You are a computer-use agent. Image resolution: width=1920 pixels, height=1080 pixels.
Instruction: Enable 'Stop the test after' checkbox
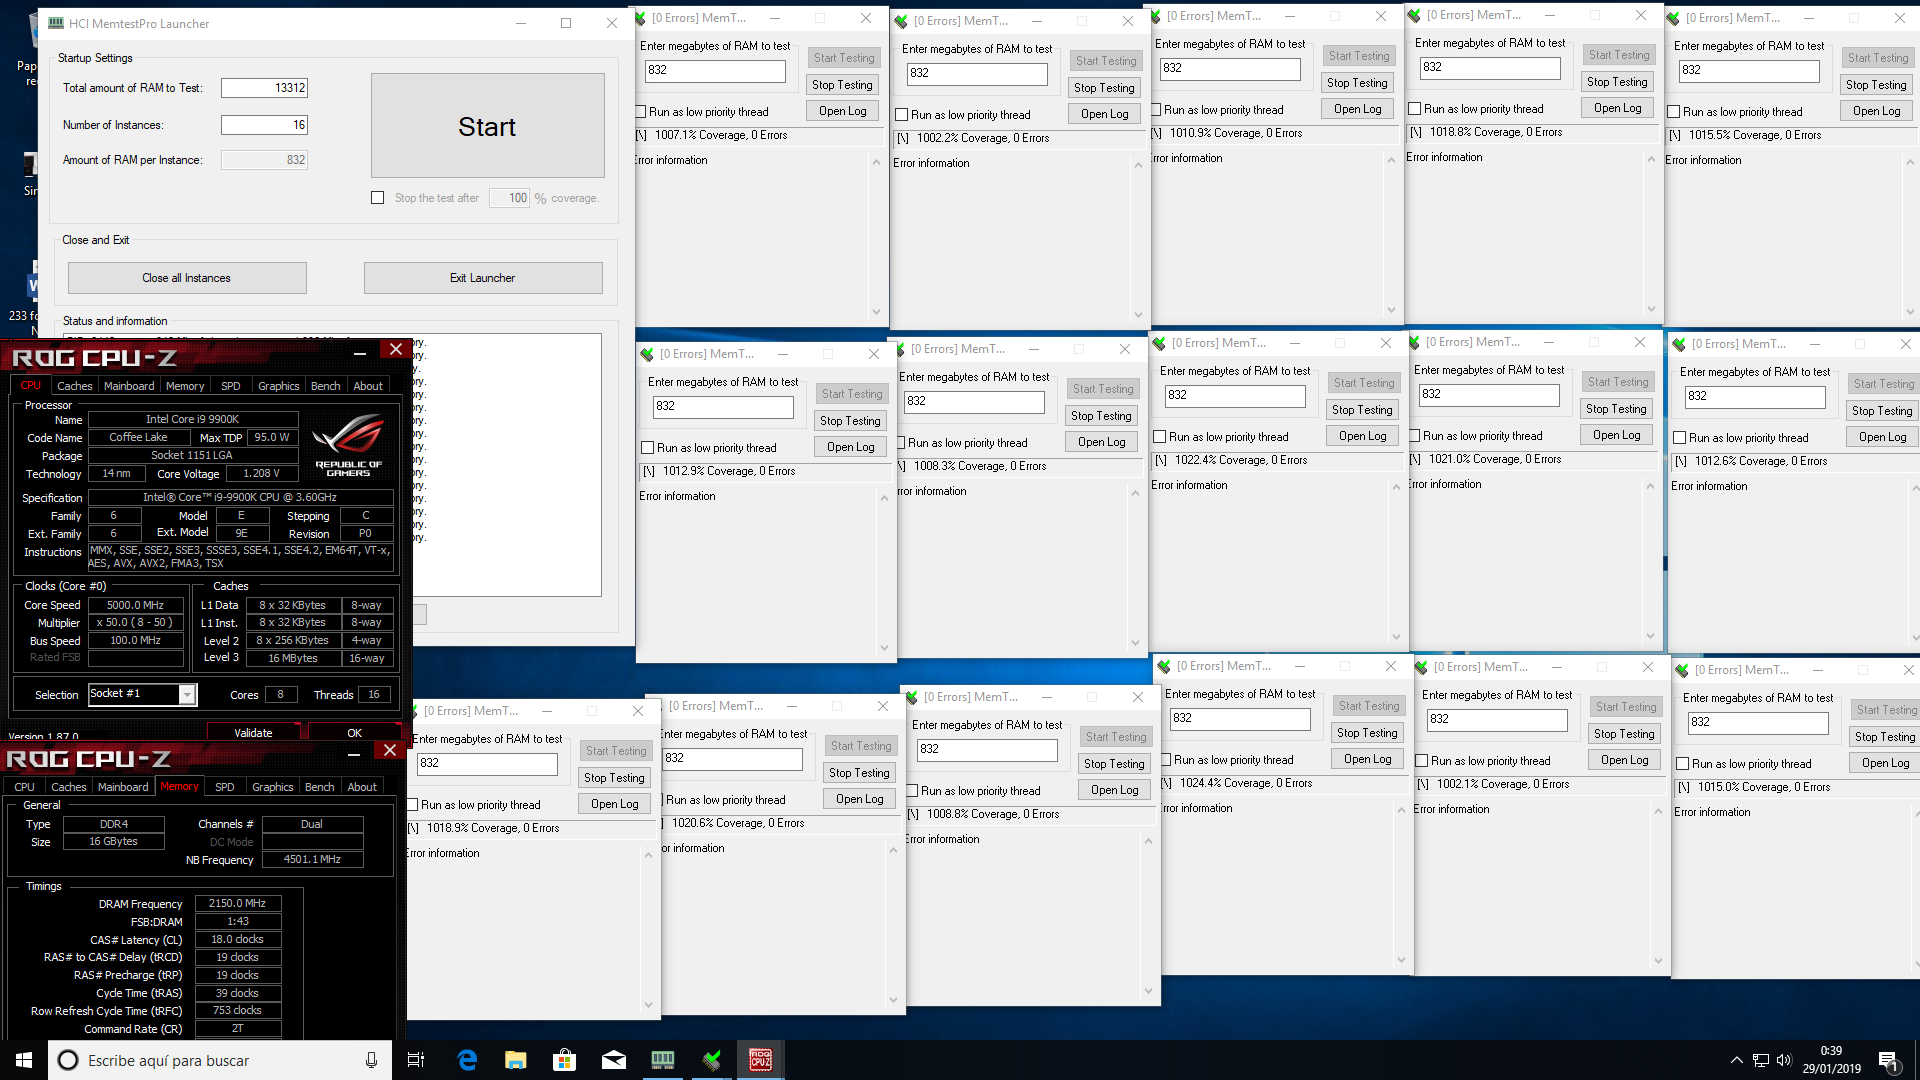pos(378,198)
